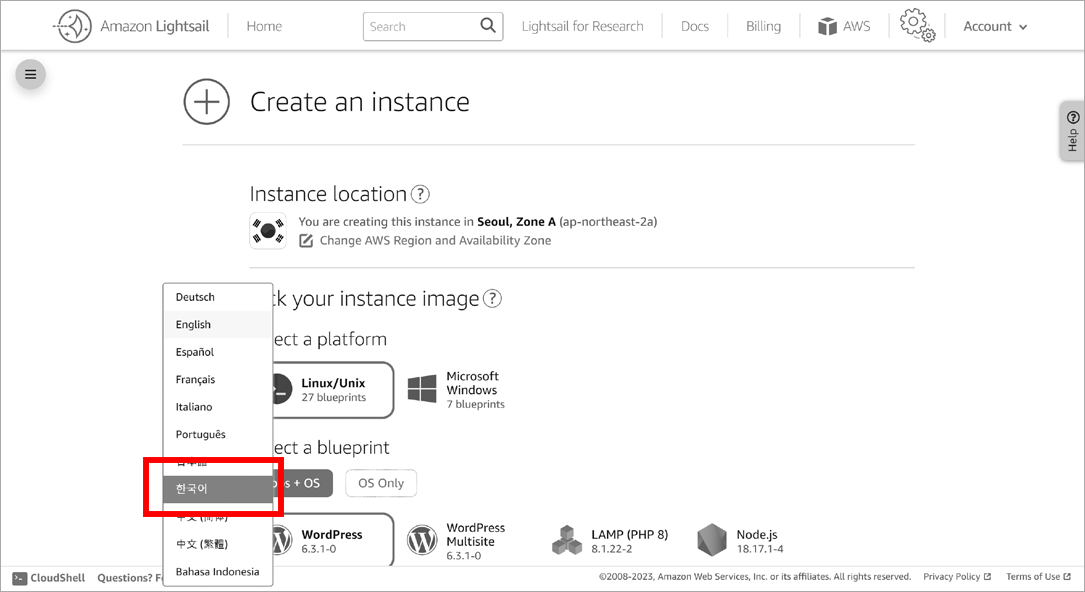The image size is (1085, 592).
Task: Select Français from language list
Action: pyautogui.click(x=218, y=380)
